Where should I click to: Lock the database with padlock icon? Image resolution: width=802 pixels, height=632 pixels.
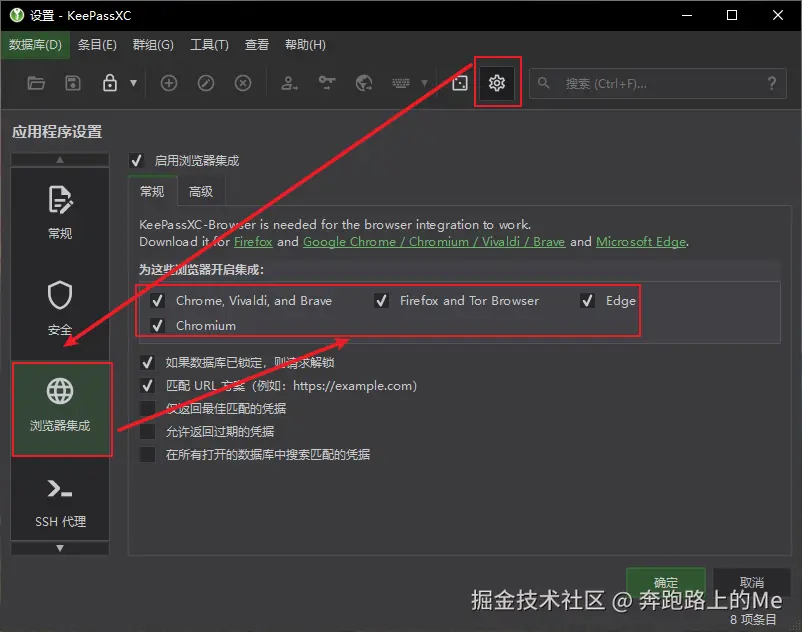point(110,83)
